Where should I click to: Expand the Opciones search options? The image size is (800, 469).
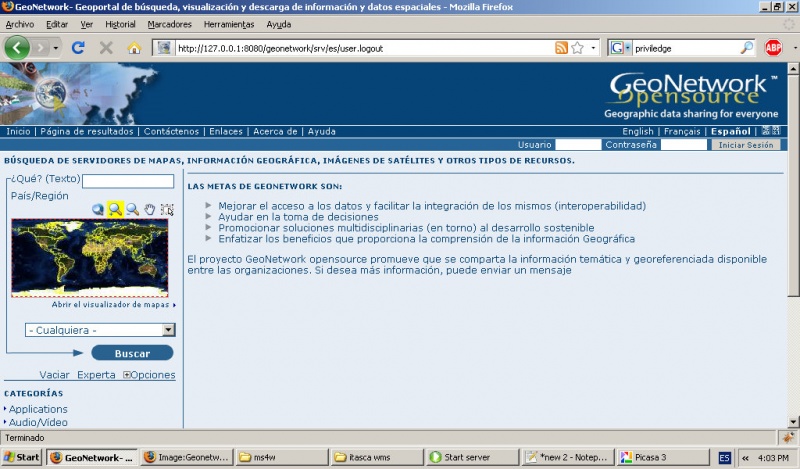click(x=149, y=375)
